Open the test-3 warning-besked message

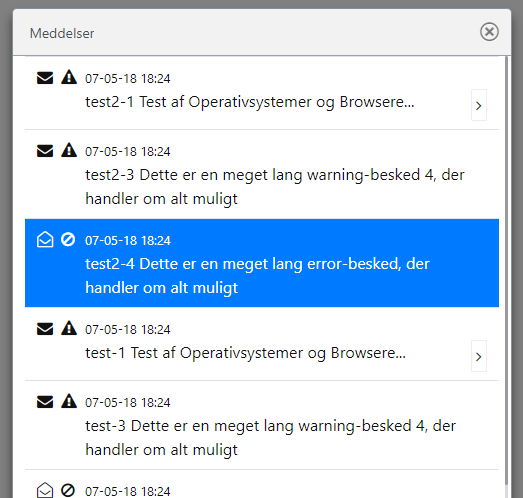click(x=262, y=425)
